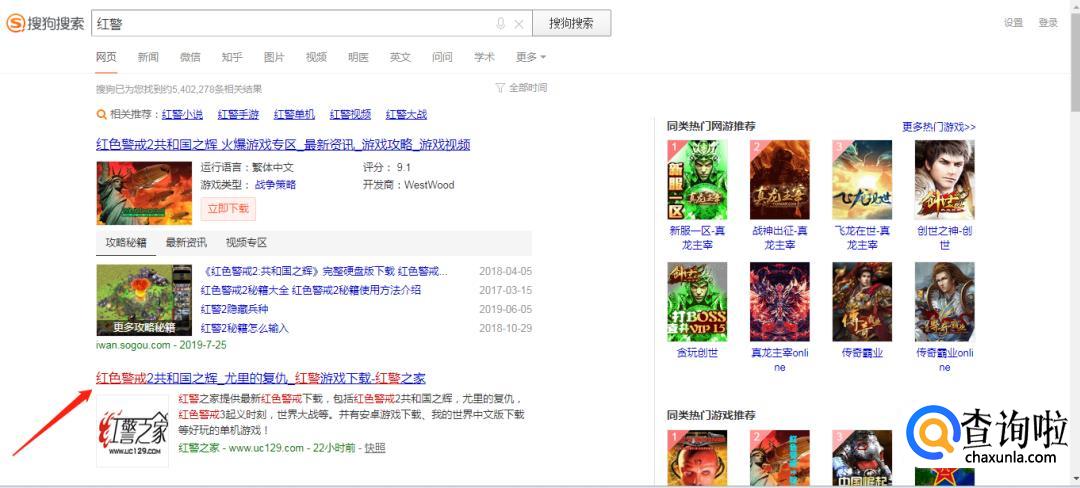Image resolution: width=1080 pixels, height=488 pixels.
Task: Click 真龙主宰online game icon
Action: pos(780,301)
